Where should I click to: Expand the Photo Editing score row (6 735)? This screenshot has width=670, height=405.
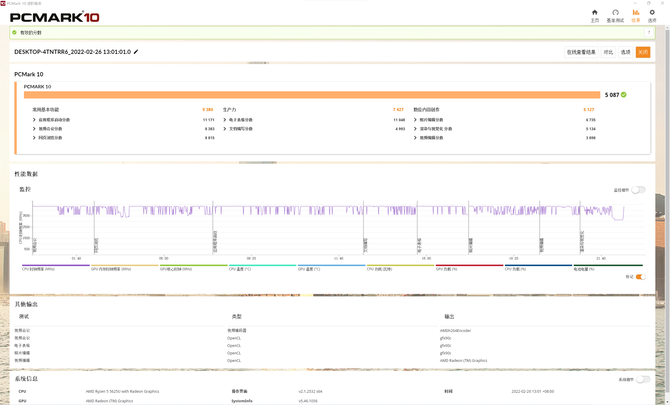(416, 120)
